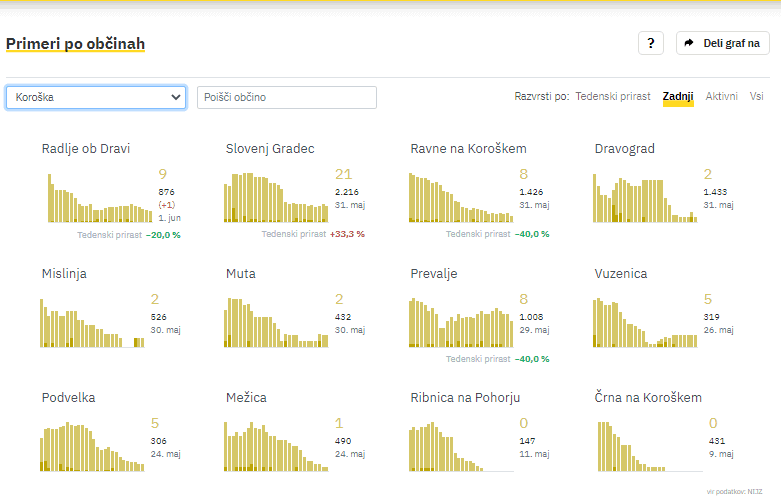The image size is (781, 499).
Task: Click the Slovenj Gradec bar chart
Action: point(277,198)
